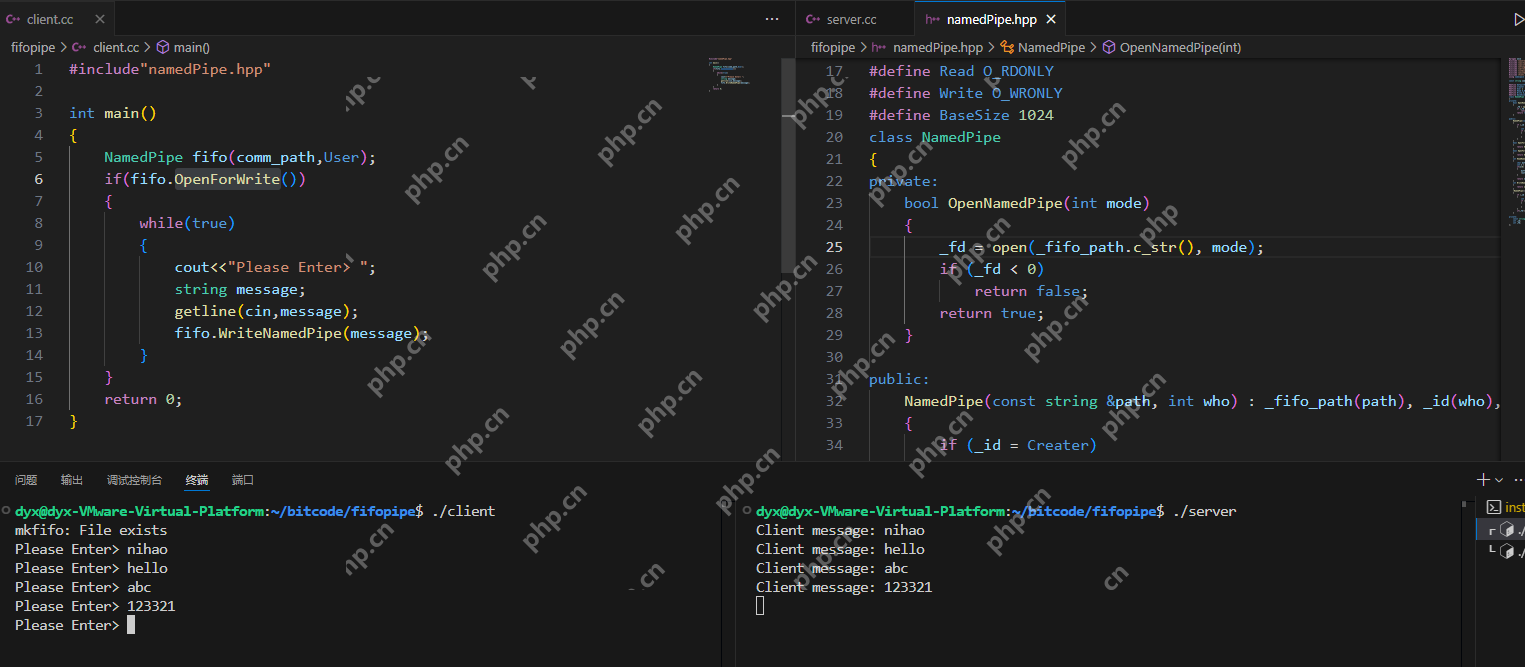Expand the NamedPipe class breadcrumb
This screenshot has width=1525, height=667.
[1051, 47]
